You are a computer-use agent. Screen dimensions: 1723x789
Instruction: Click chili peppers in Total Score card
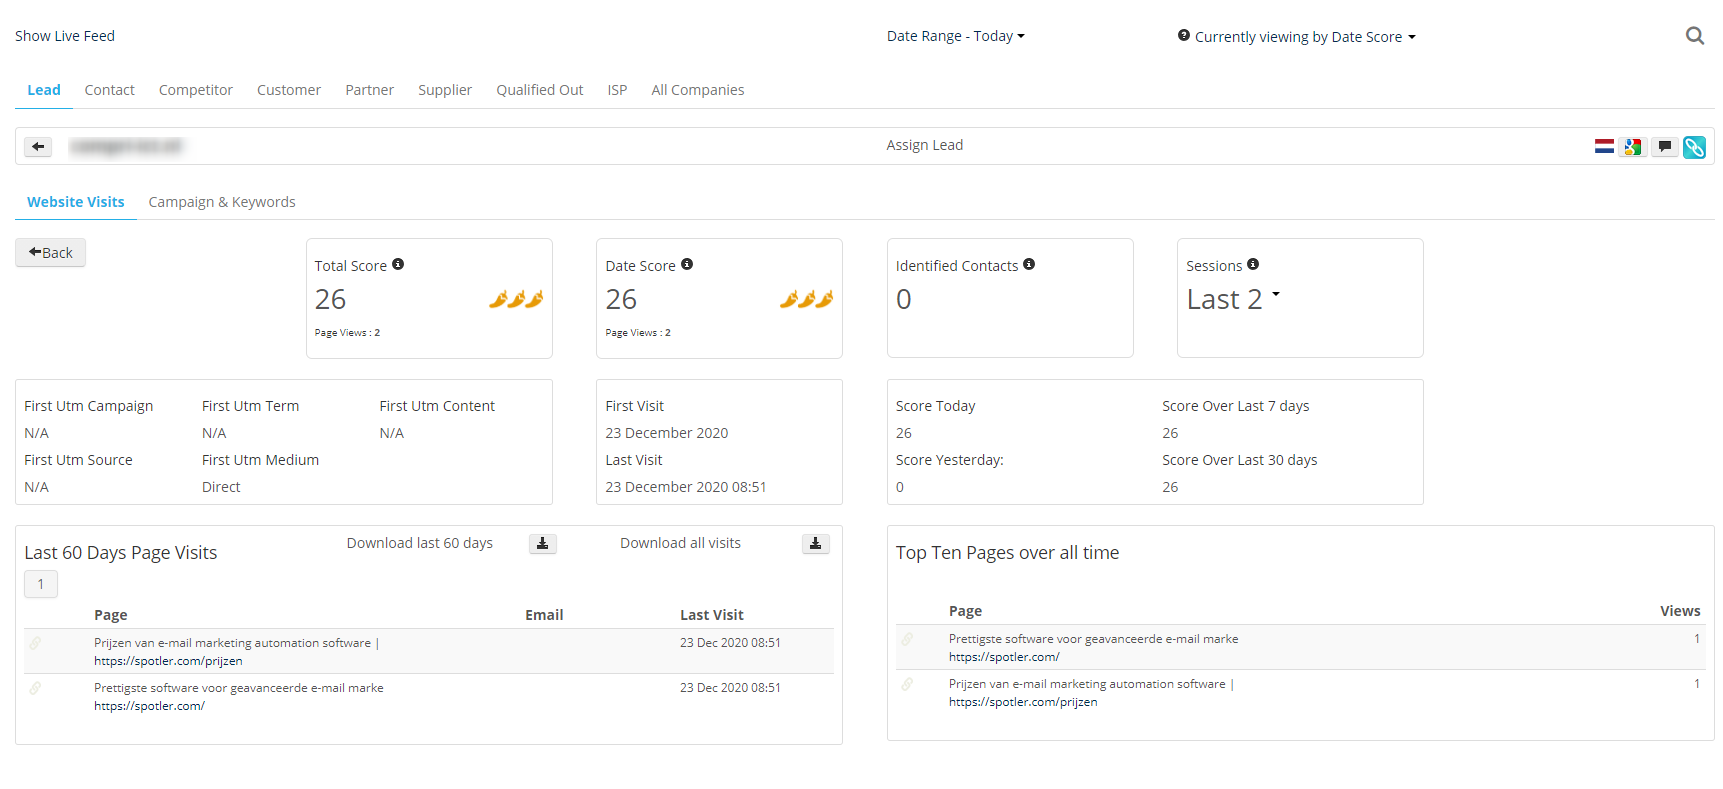516,299
